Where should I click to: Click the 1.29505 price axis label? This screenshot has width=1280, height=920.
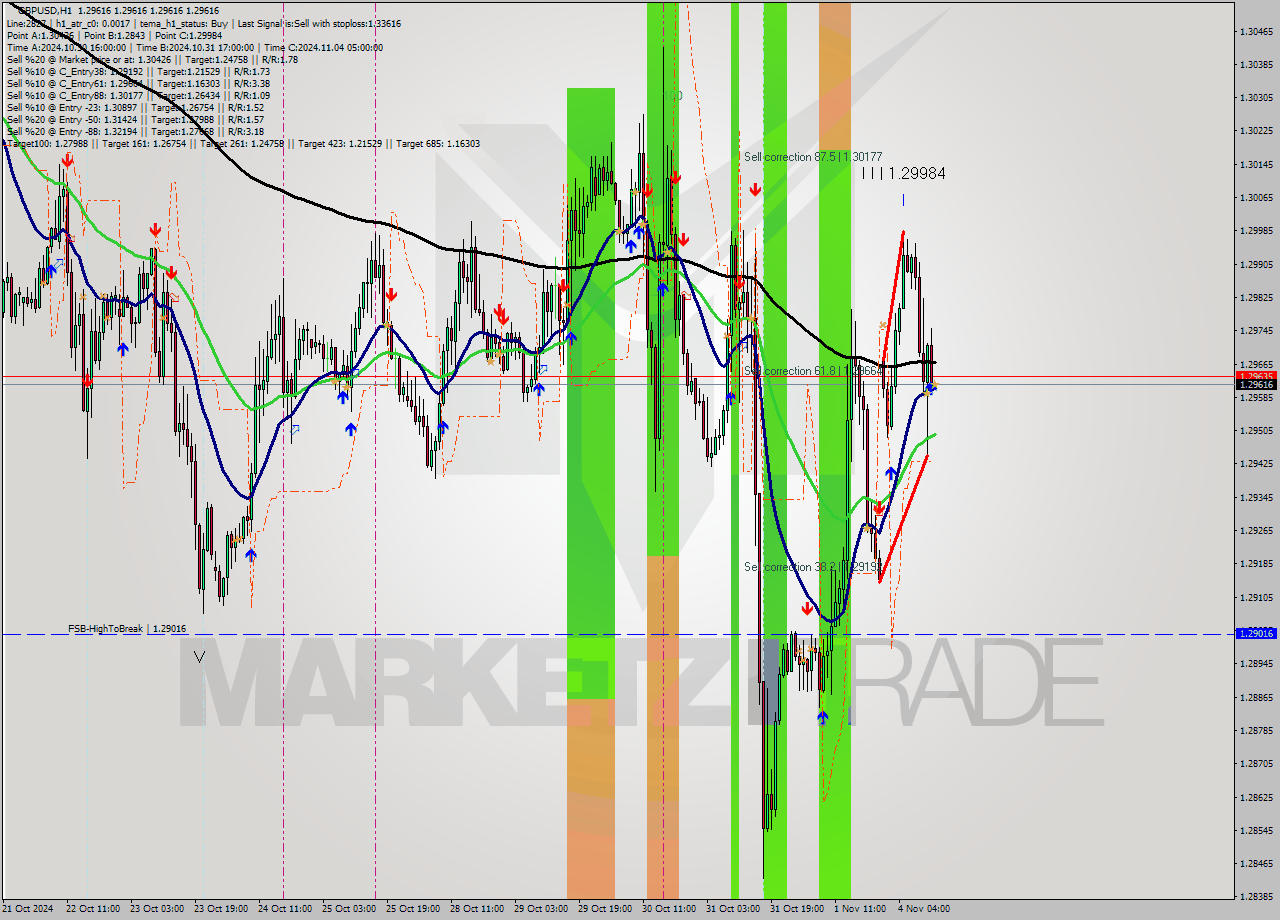[1256, 431]
